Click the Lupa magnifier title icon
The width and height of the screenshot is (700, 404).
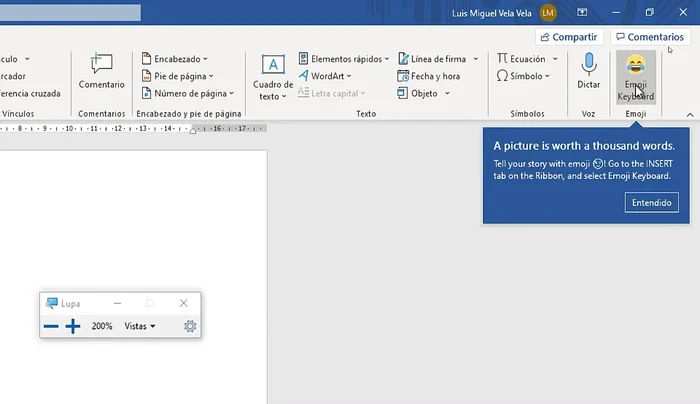(52, 303)
